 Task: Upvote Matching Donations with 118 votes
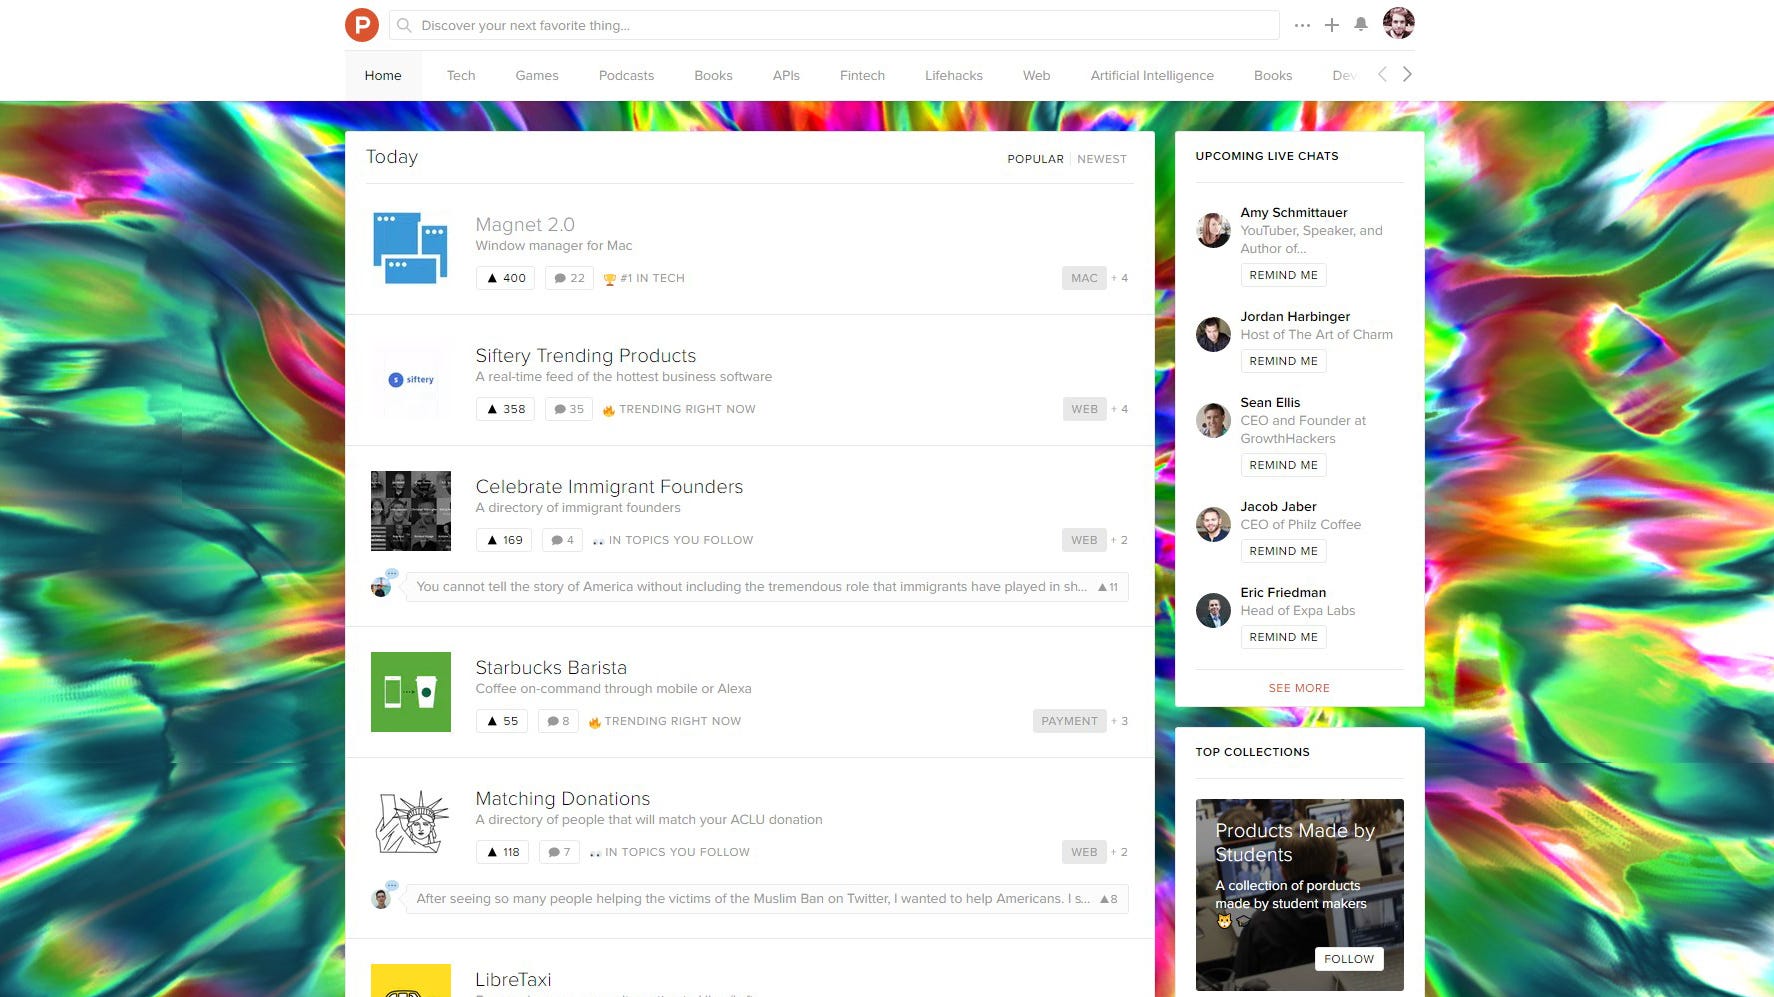503,852
